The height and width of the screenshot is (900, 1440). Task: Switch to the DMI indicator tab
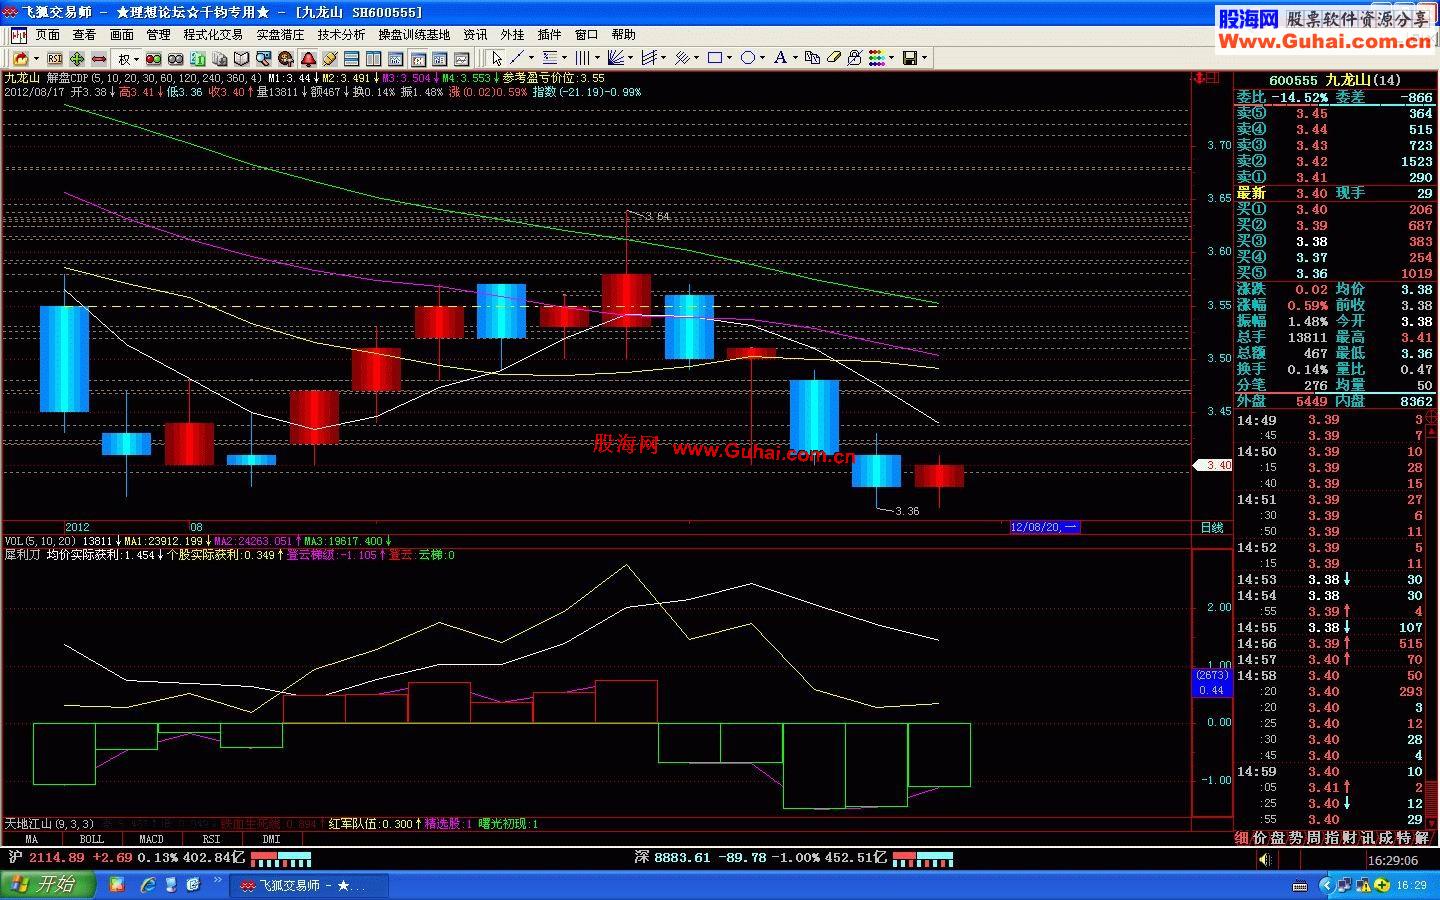tap(271, 839)
